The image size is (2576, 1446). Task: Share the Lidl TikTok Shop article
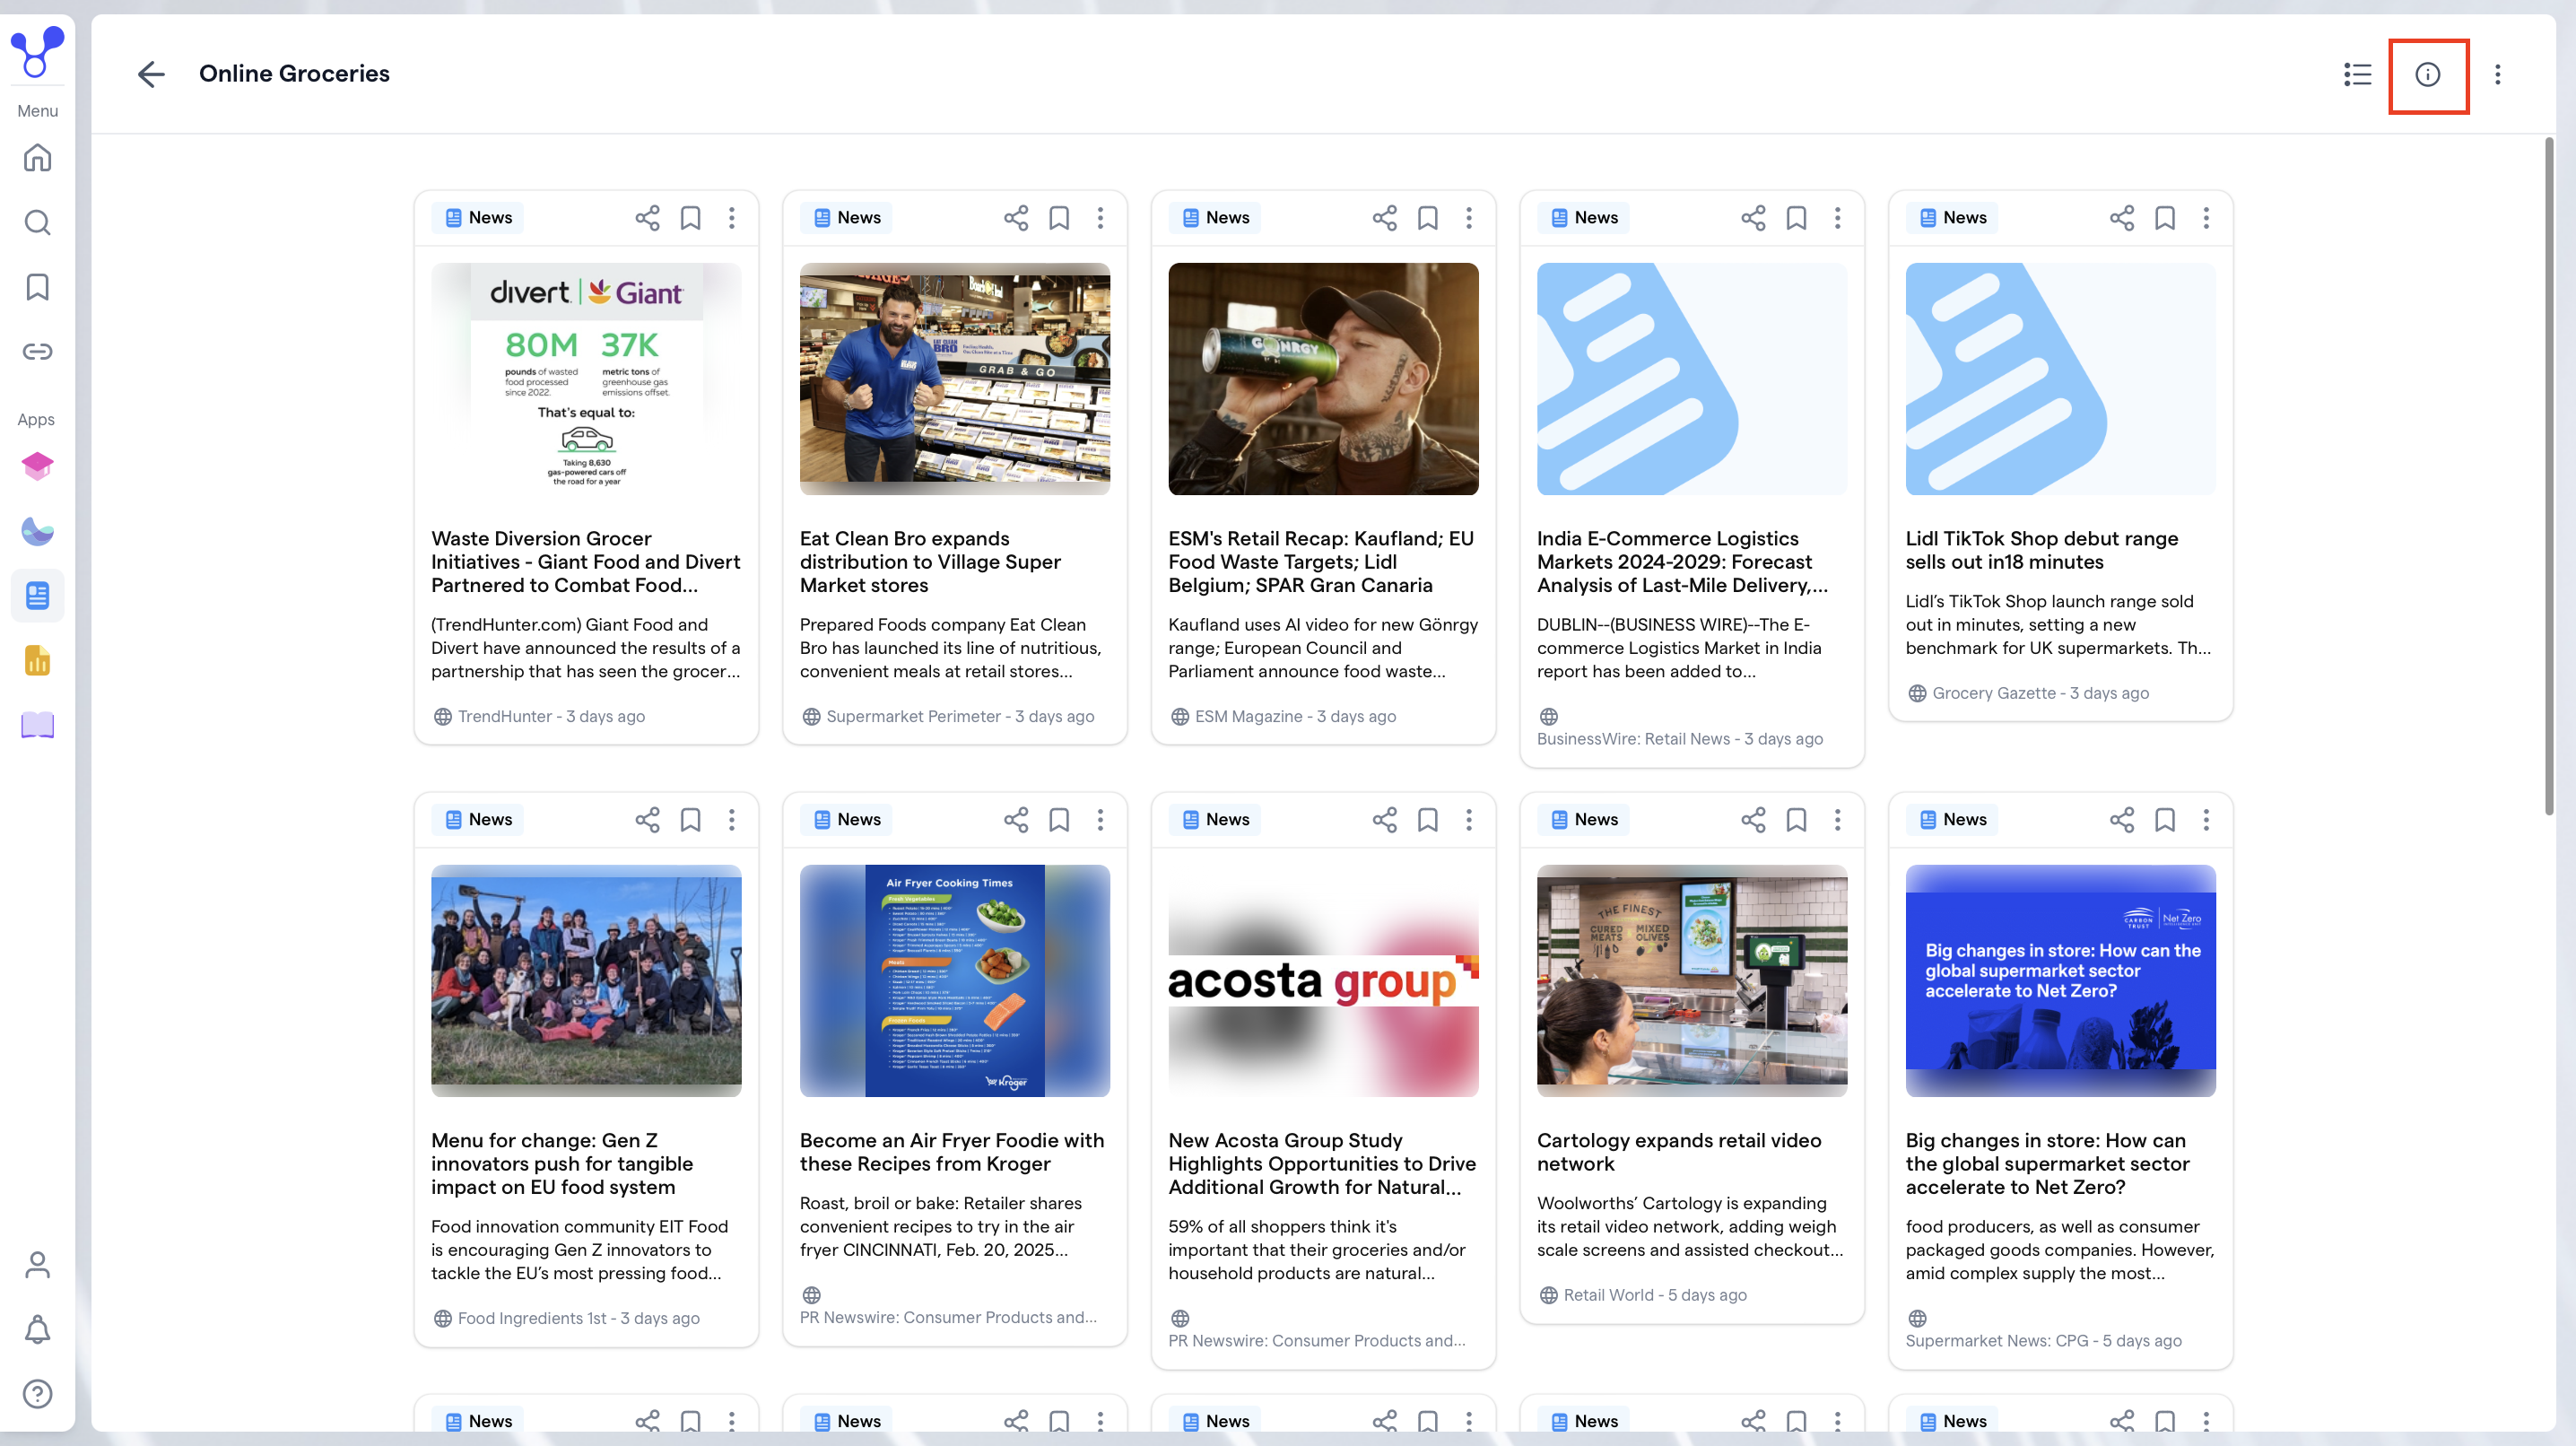pyautogui.click(x=2121, y=218)
